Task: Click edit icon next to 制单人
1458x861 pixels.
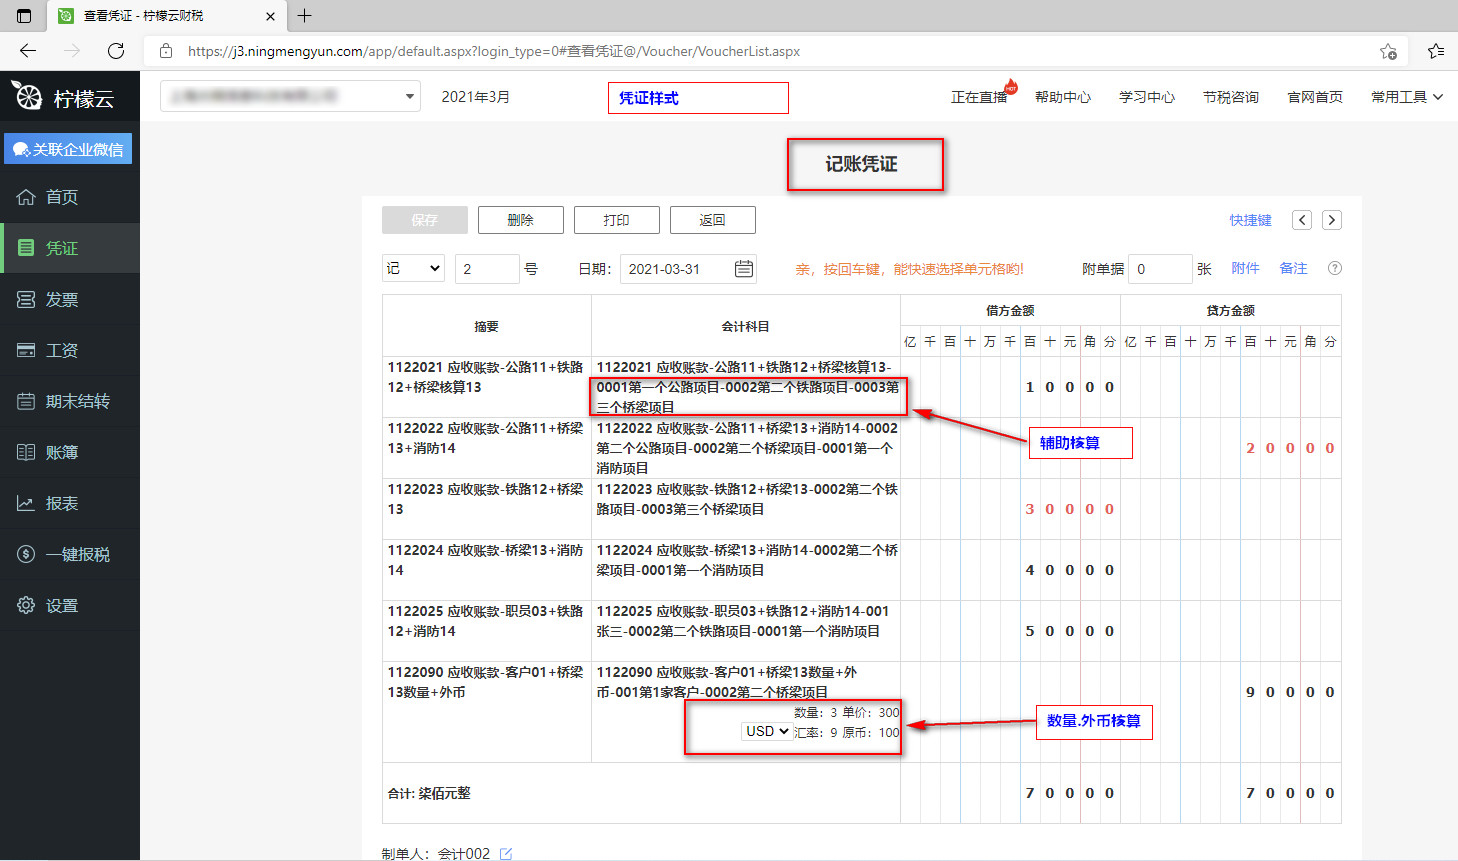Action: [x=506, y=853]
